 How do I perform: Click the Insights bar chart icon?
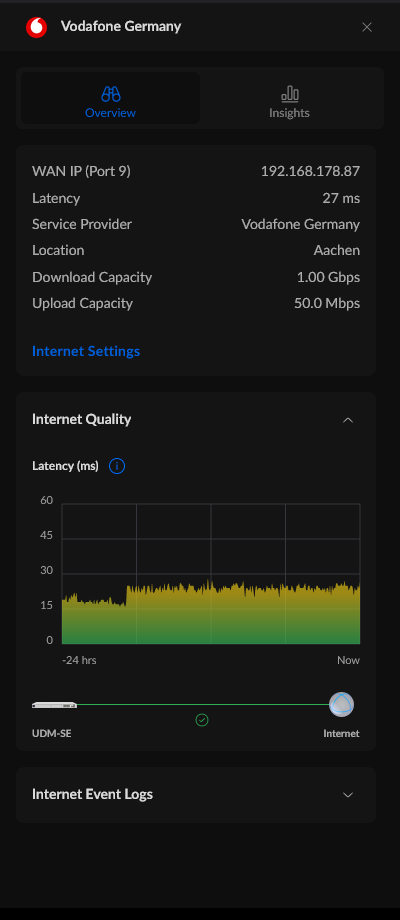(x=290, y=93)
